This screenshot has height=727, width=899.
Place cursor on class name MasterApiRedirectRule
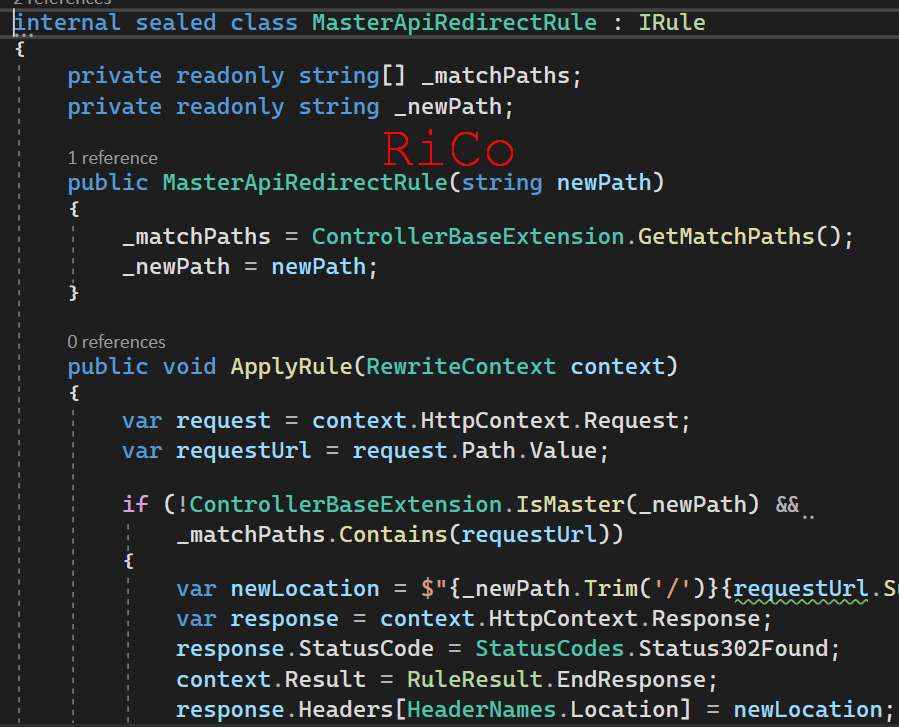[454, 22]
